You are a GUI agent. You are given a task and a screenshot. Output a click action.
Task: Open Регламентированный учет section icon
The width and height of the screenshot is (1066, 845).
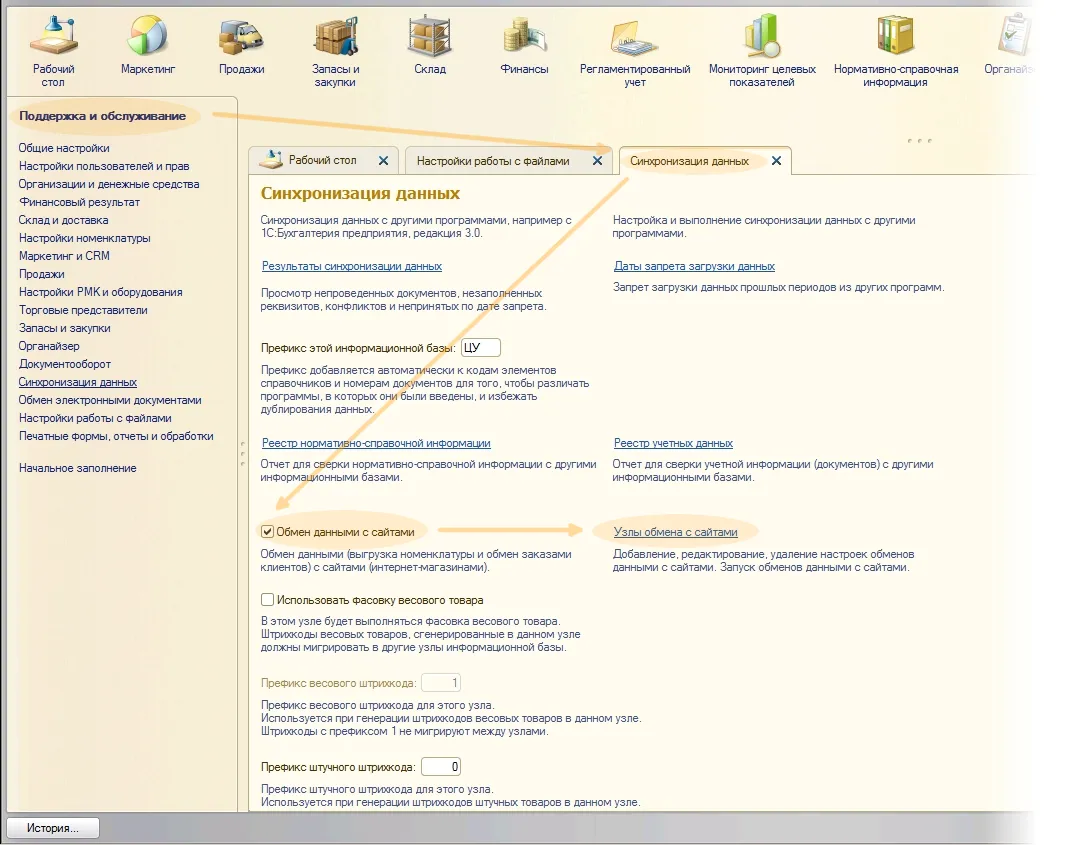(635, 36)
